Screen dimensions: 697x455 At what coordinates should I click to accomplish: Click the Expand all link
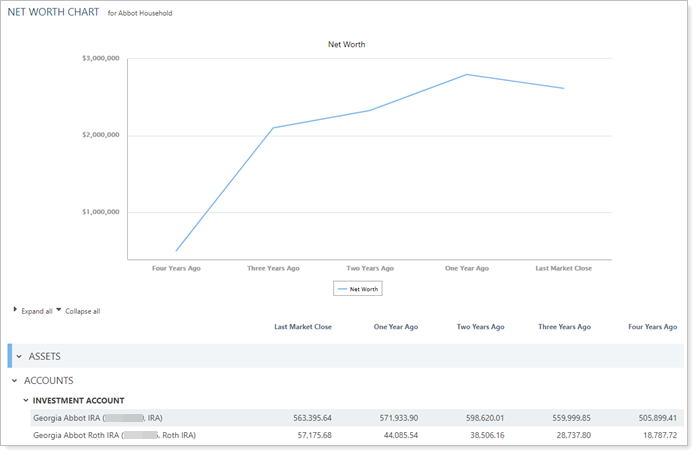coord(36,311)
